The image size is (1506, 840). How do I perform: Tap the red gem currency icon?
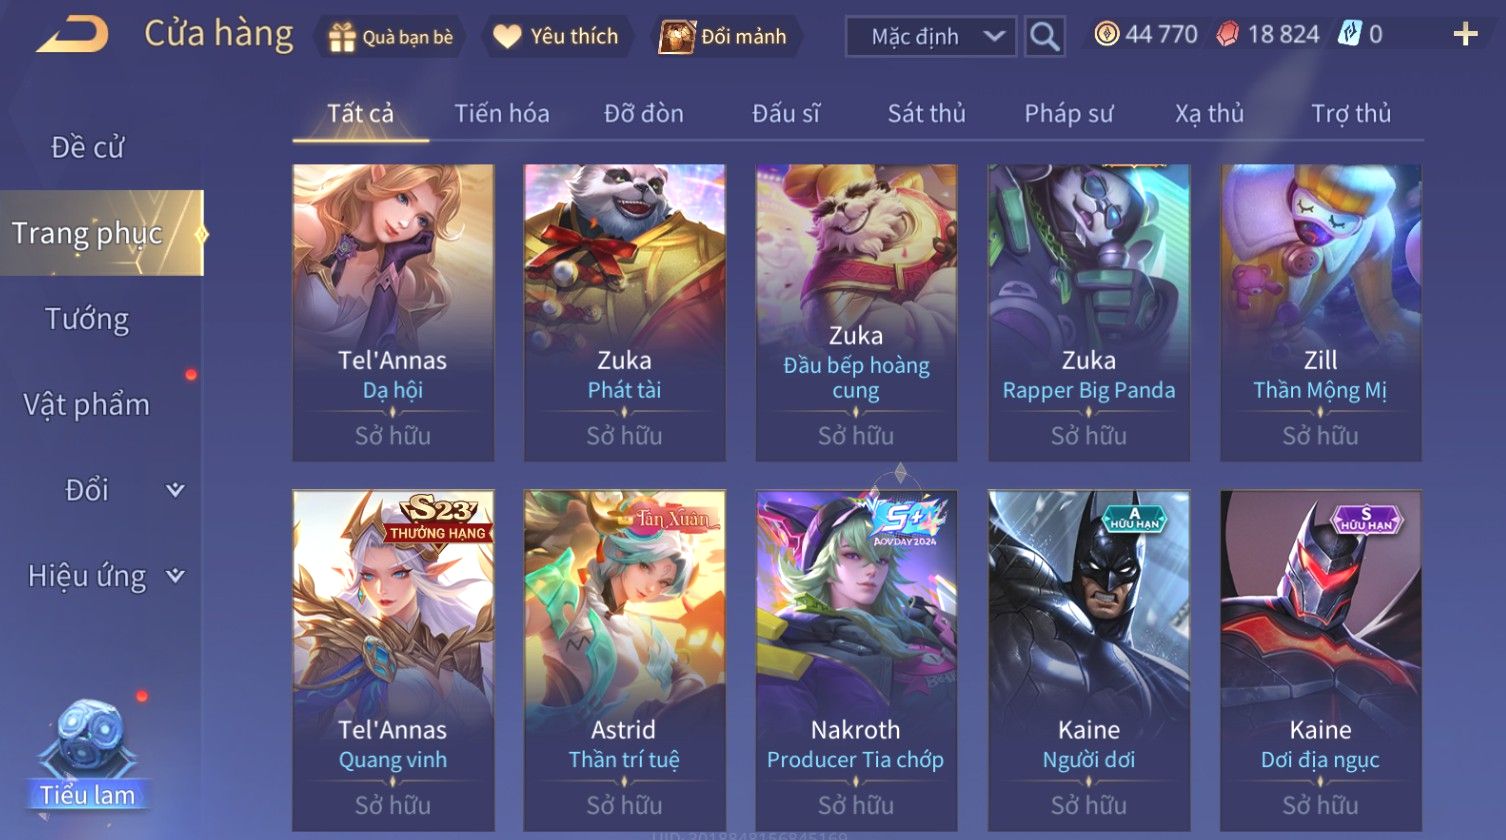tap(1228, 35)
